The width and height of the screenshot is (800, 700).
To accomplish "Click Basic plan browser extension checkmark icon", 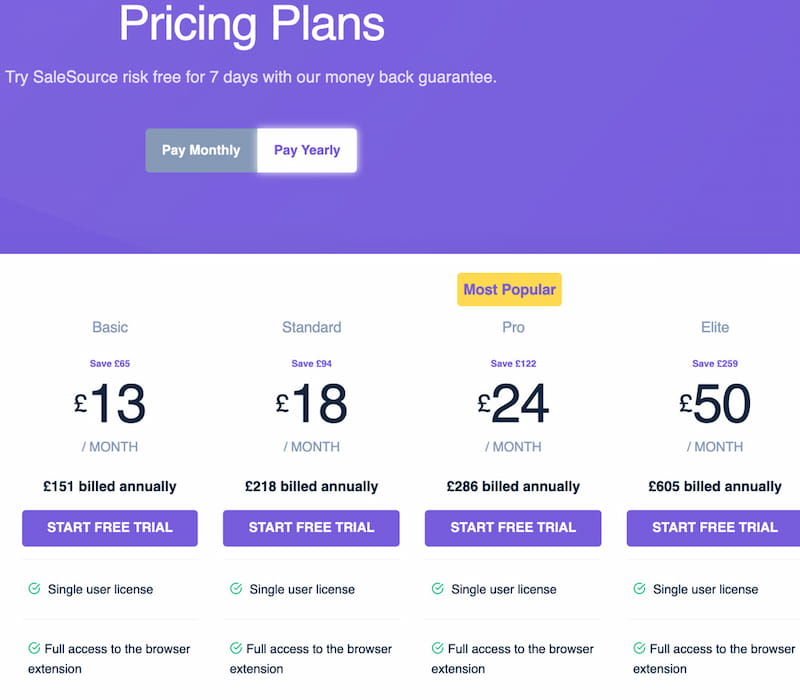I will (x=34, y=648).
